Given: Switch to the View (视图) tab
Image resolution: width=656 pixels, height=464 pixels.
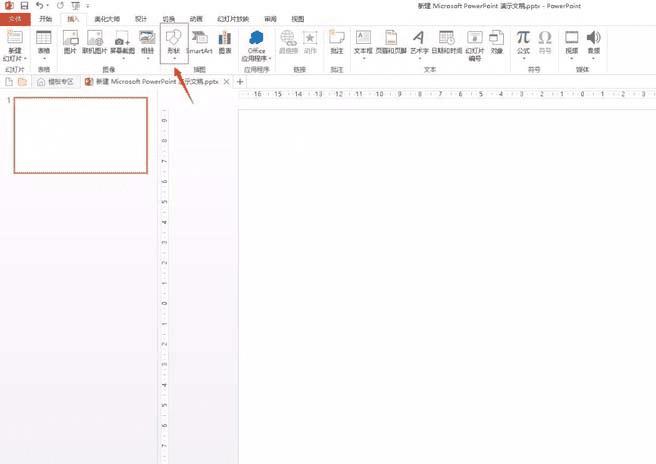Looking at the screenshot, I should click(298, 19).
